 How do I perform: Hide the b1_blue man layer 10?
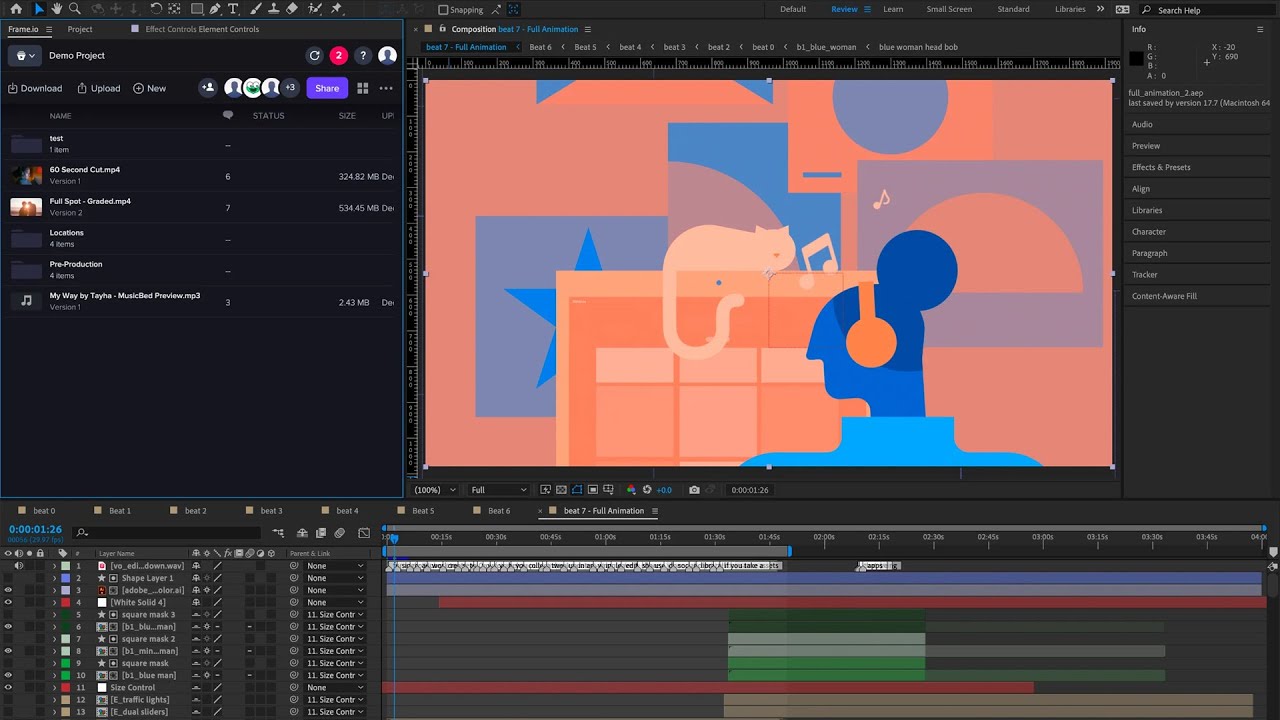[x=8, y=675]
